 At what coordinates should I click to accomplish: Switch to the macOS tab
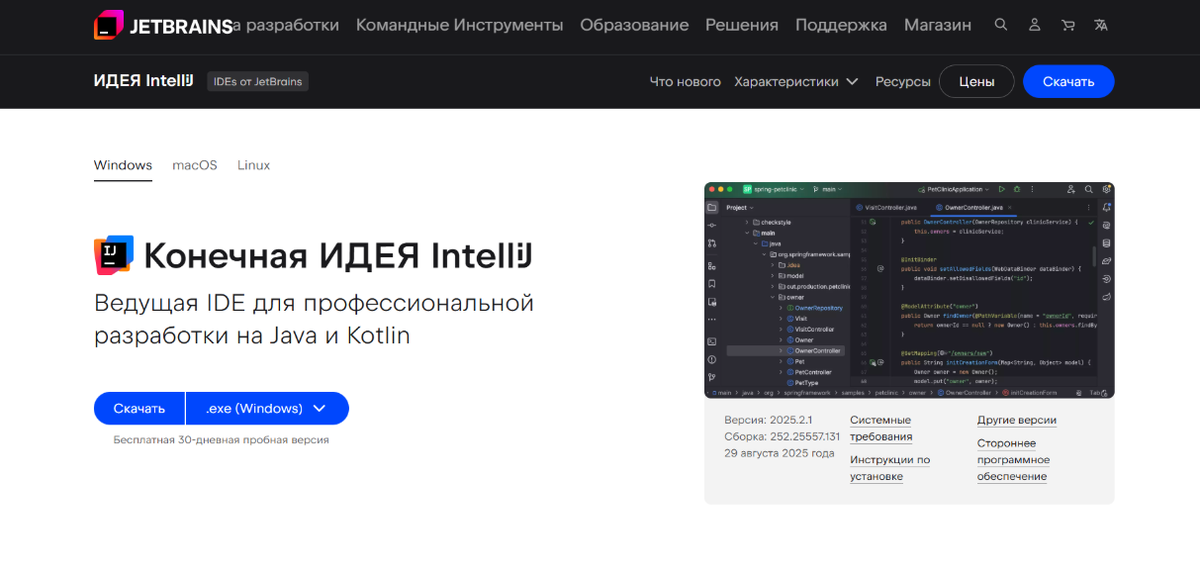[x=194, y=165]
